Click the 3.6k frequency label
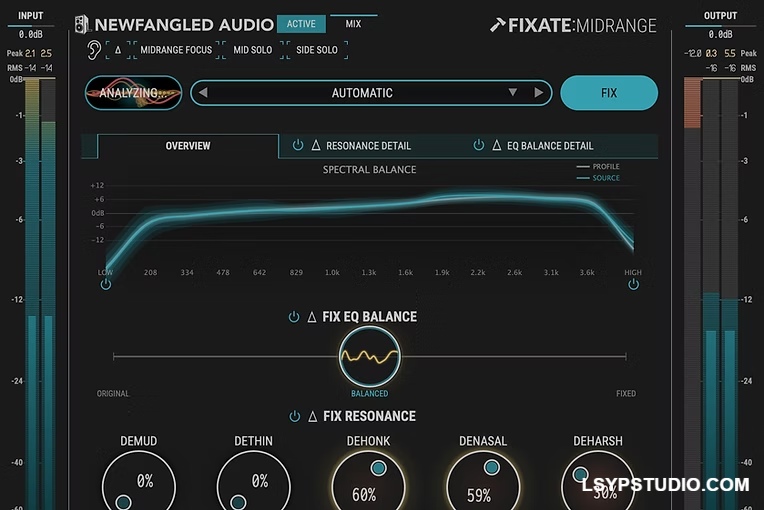This screenshot has width=764, height=510. [x=587, y=273]
